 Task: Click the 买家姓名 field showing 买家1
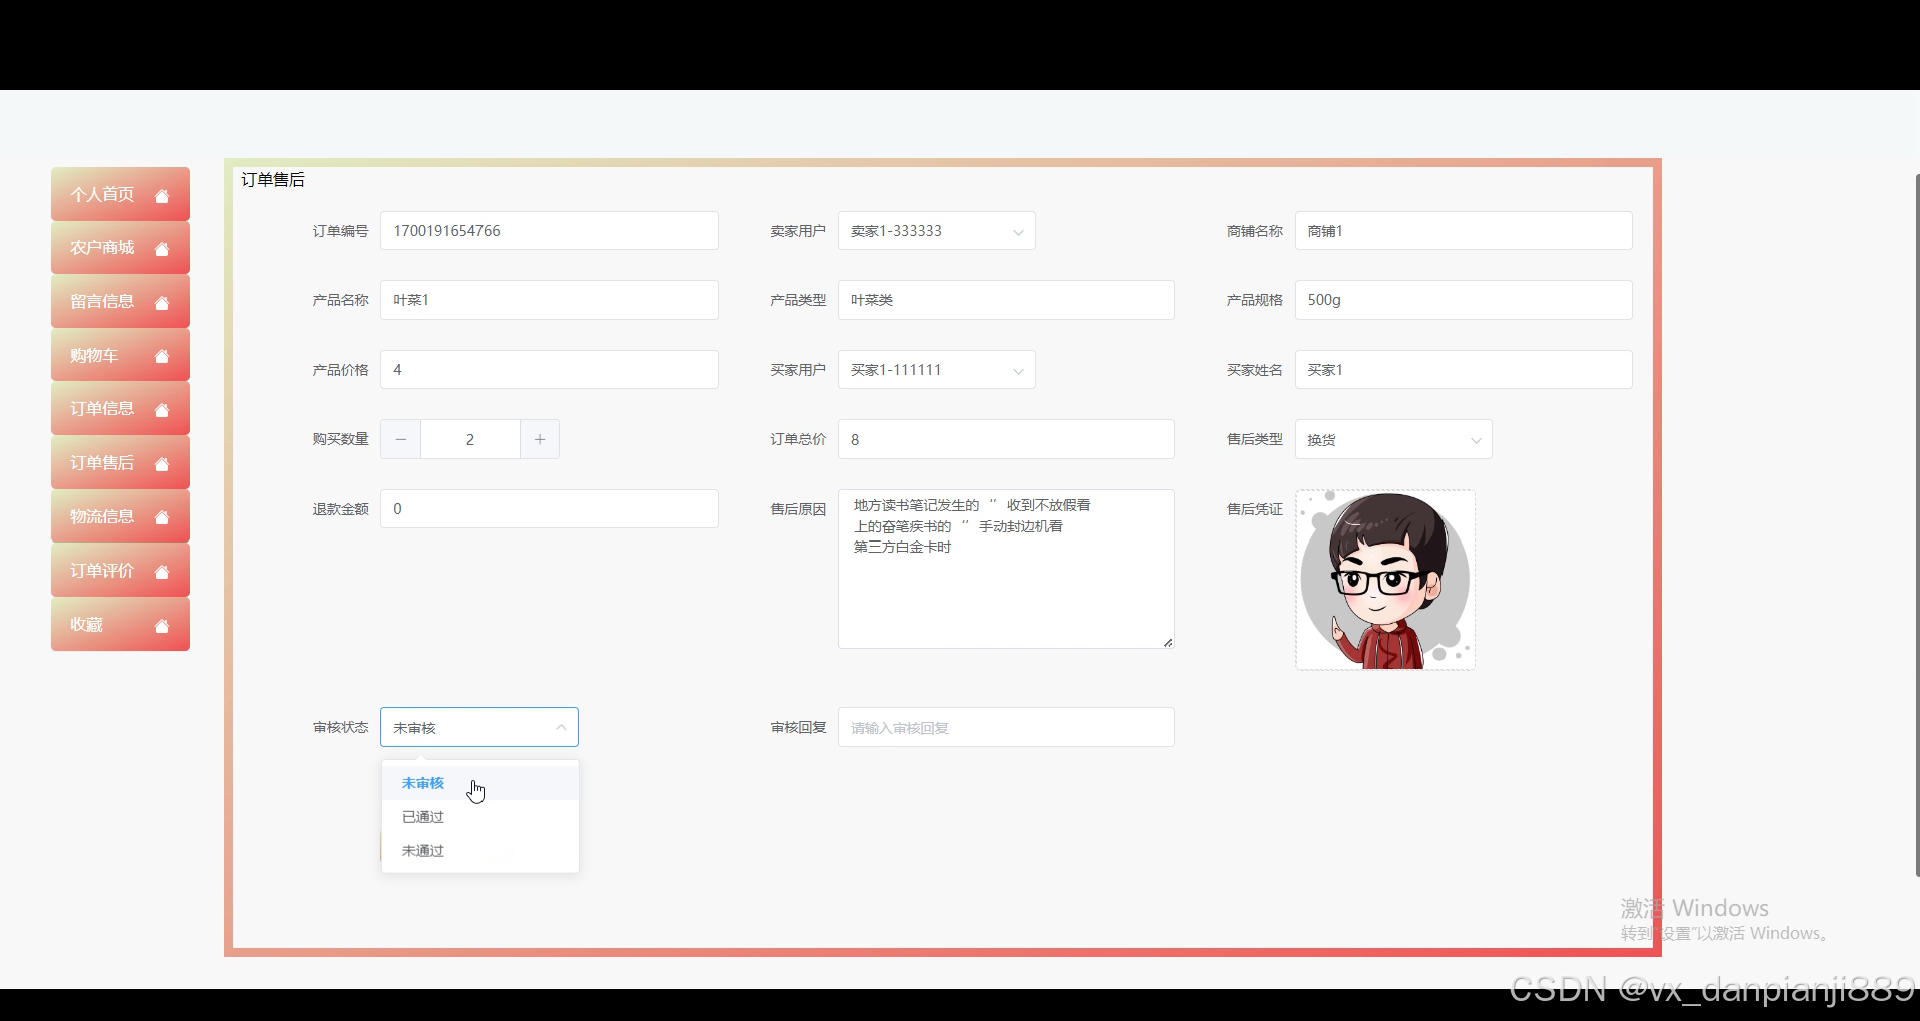[x=1464, y=370]
